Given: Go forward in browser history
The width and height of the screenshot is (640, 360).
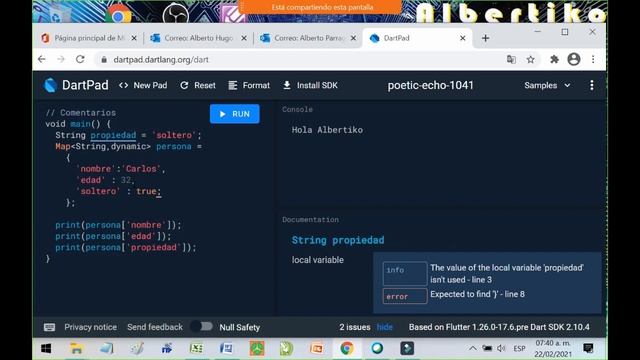Looking at the screenshot, I should (x=61, y=60).
